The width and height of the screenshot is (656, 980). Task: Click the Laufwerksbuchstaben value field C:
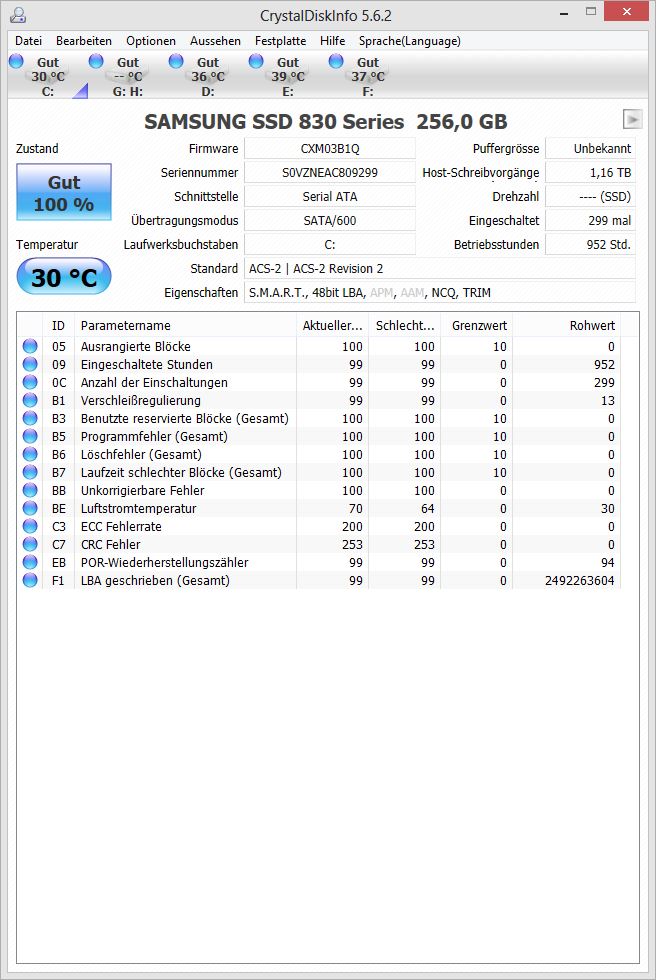pyautogui.click(x=330, y=244)
